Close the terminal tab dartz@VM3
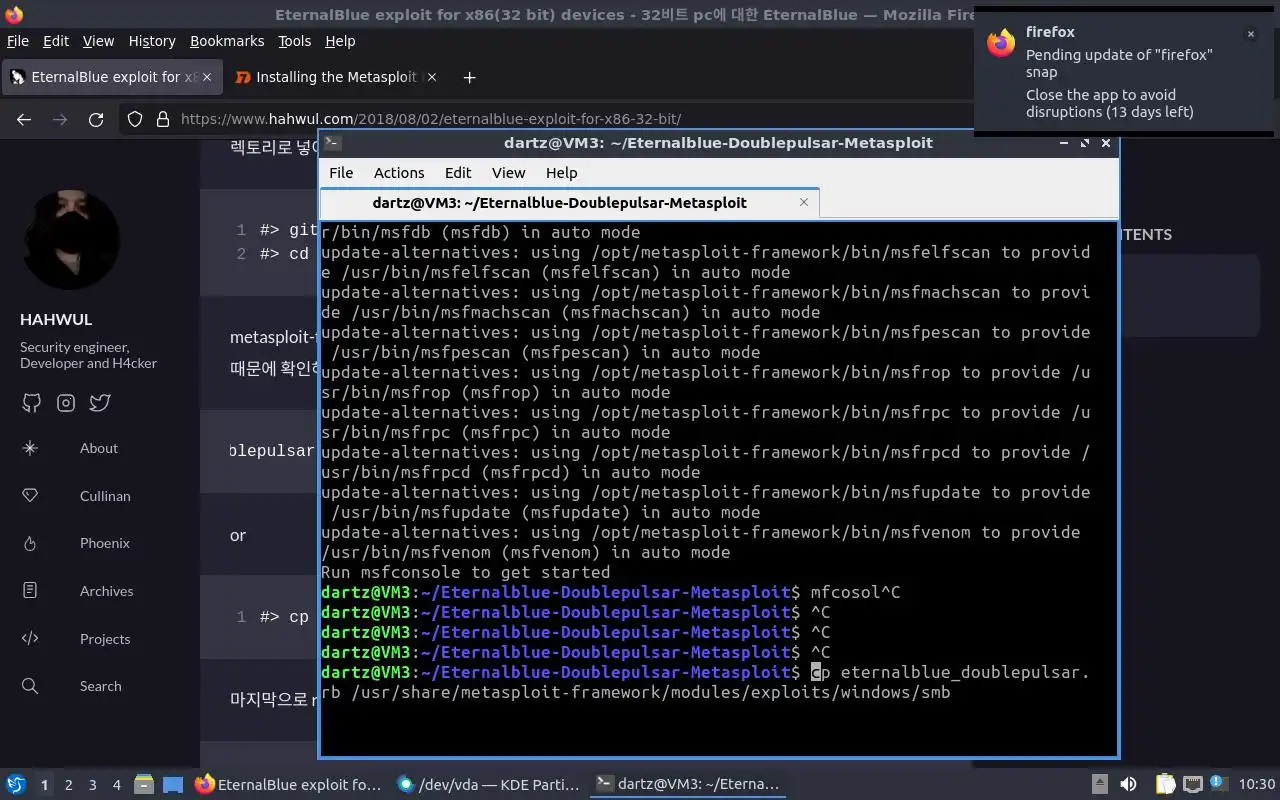The image size is (1280, 800). pyautogui.click(x=804, y=202)
